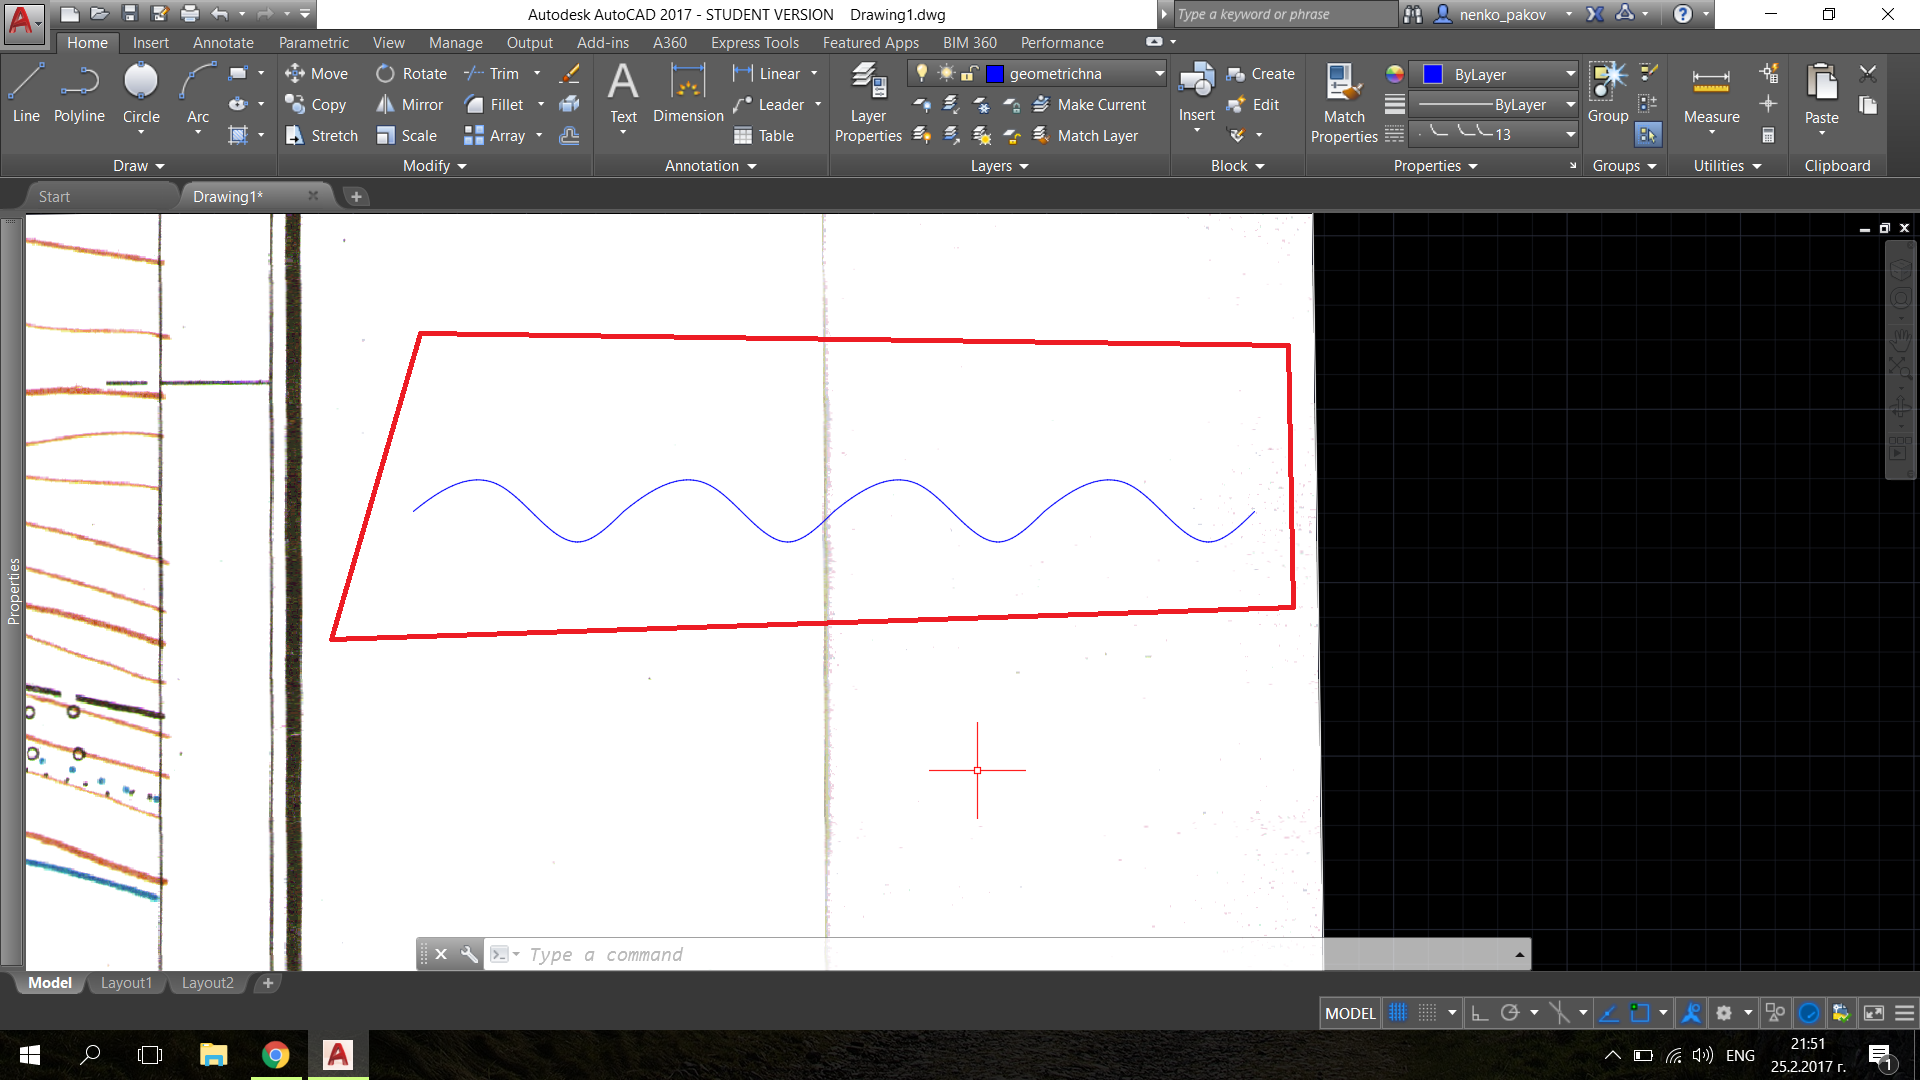Expand the Draw panel

[x=138, y=166]
